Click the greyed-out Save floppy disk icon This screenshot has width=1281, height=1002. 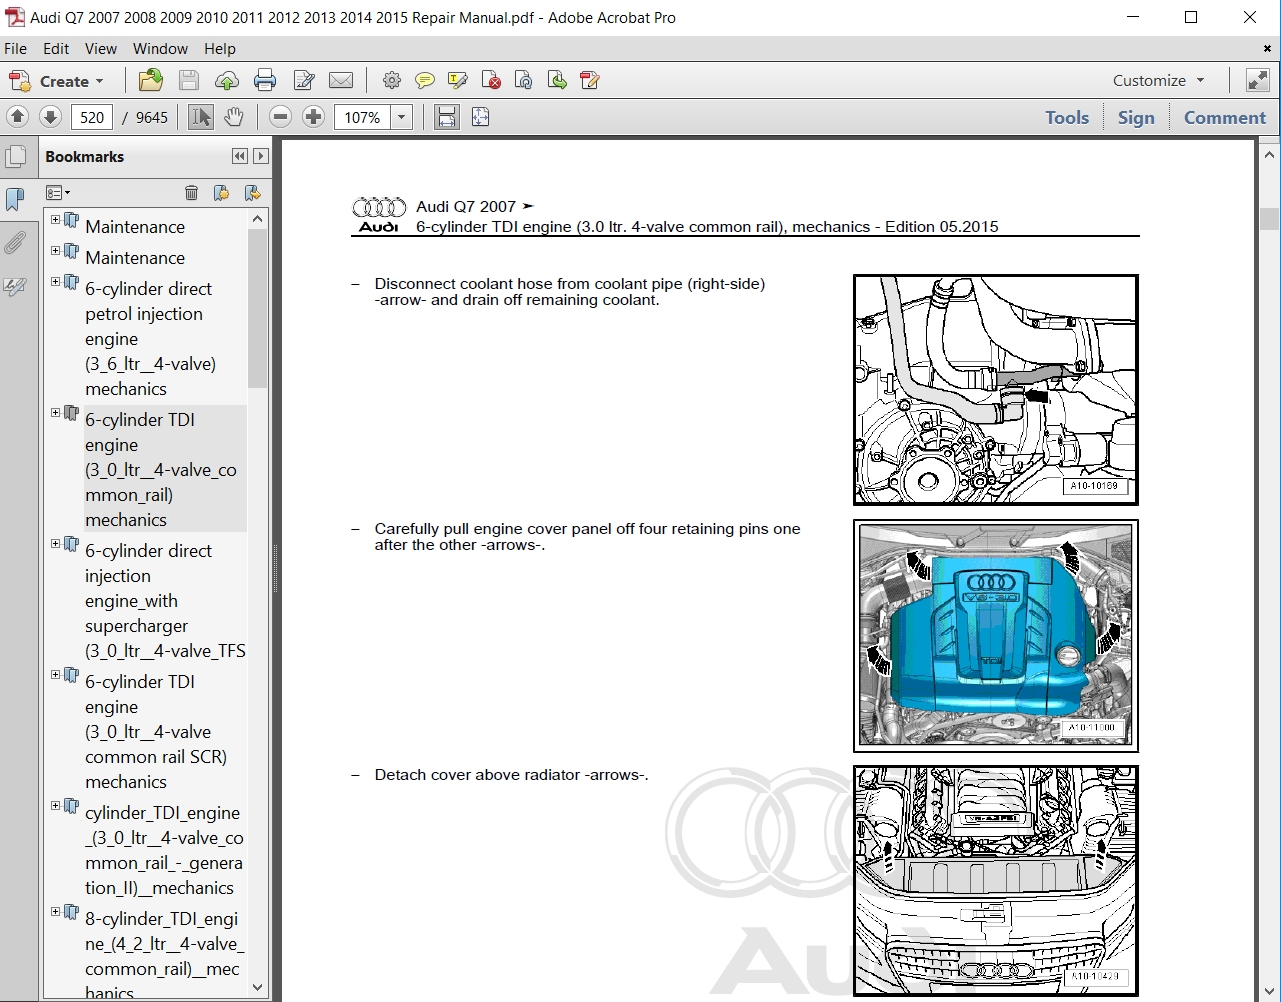click(x=189, y=81)
